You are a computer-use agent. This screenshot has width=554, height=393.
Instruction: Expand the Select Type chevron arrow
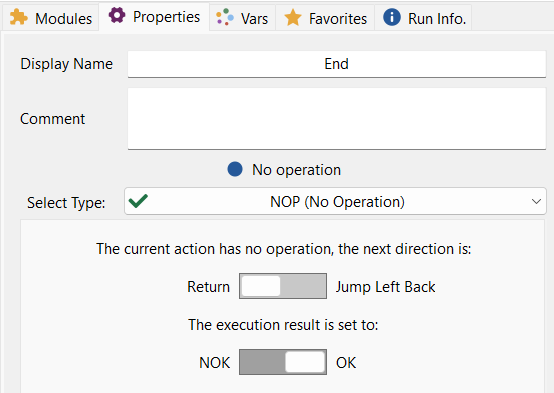[536, 201]
